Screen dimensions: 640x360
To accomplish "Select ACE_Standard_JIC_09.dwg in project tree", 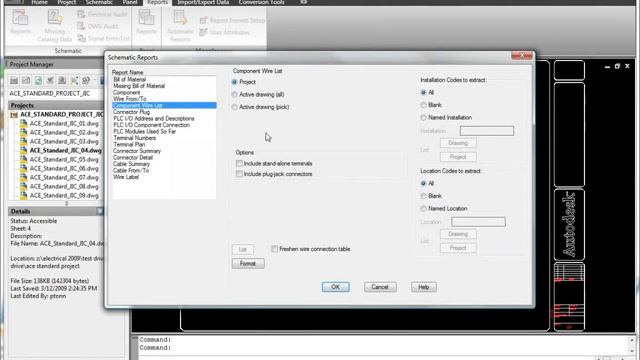I will 64,196.
